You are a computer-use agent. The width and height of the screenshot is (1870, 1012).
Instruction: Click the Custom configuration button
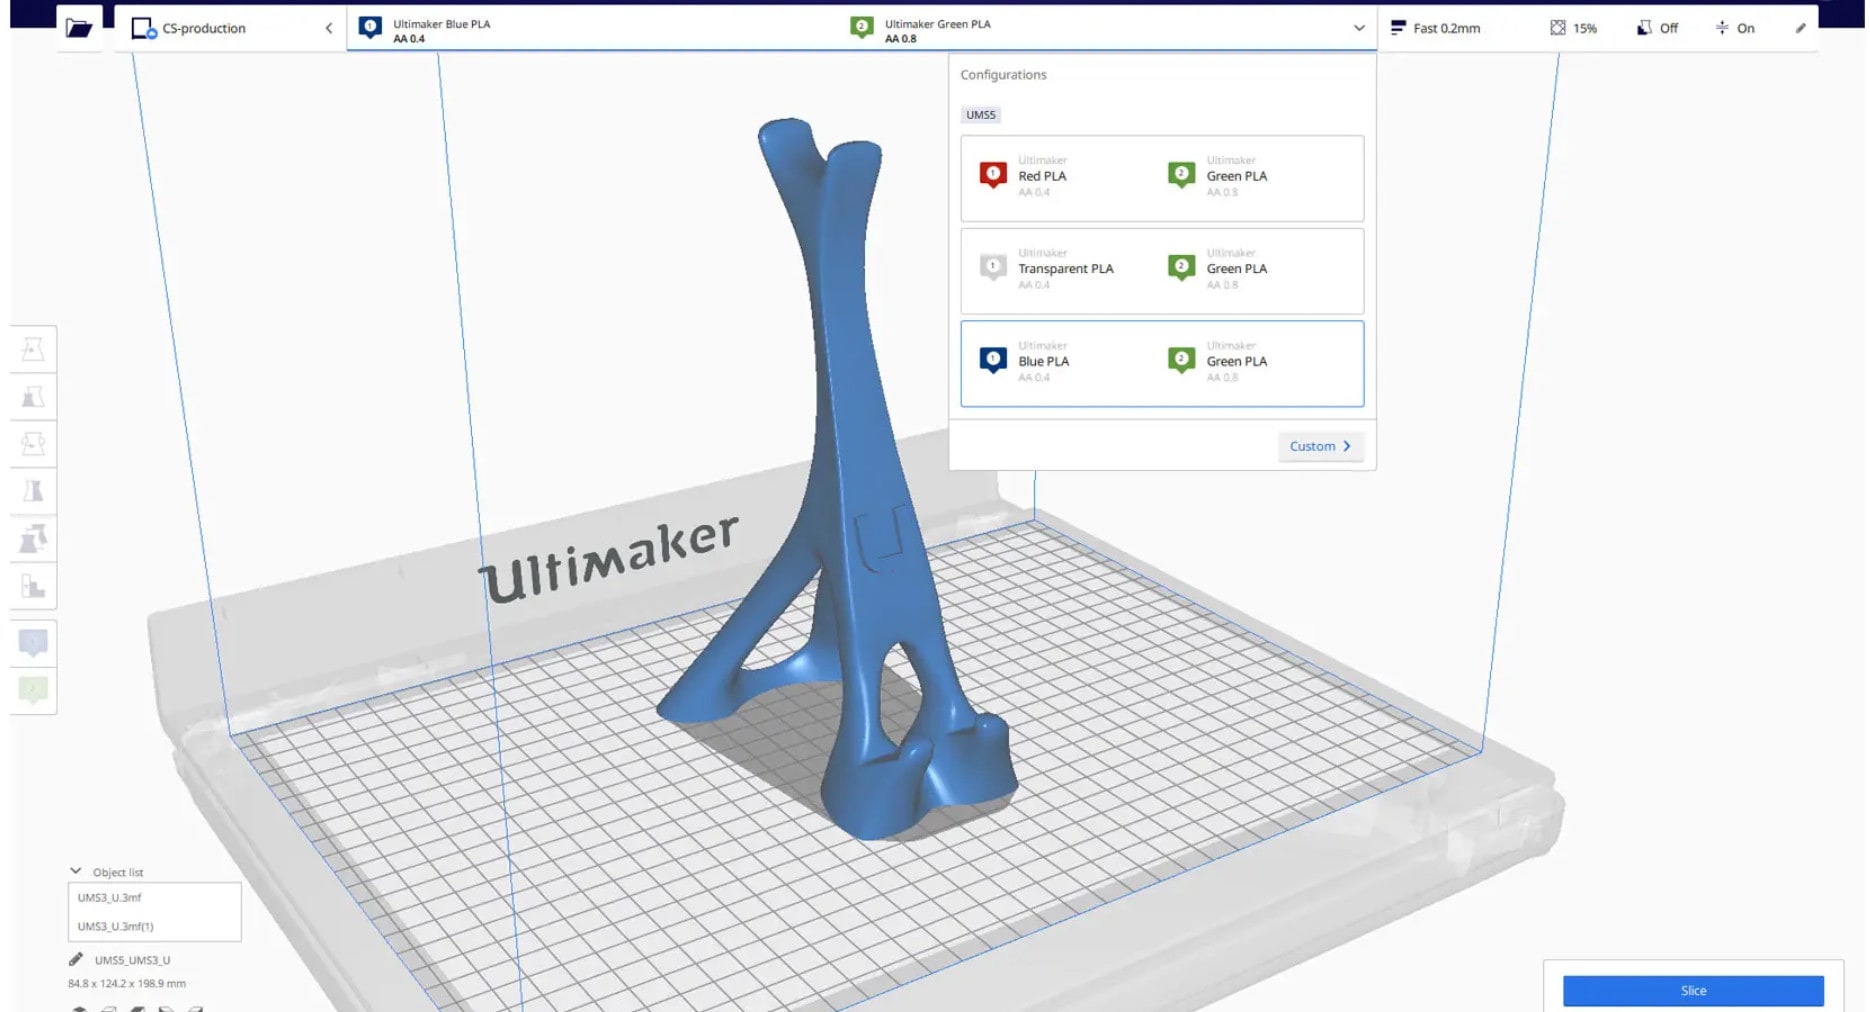(x=1320, y=446)
